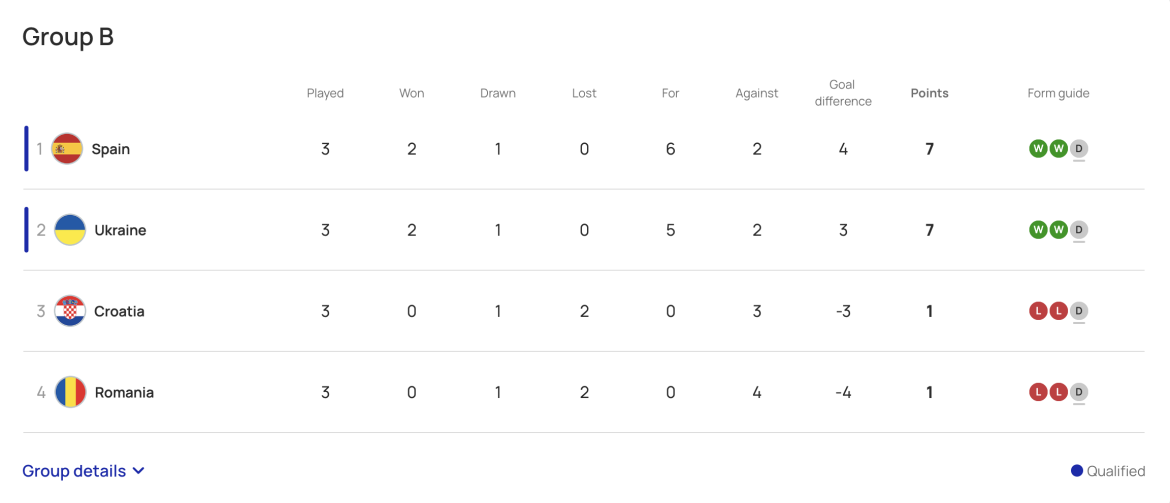
Task: Click Croatia's first red L form badge
Action: pyautogui.click(x=1038, y=311)
